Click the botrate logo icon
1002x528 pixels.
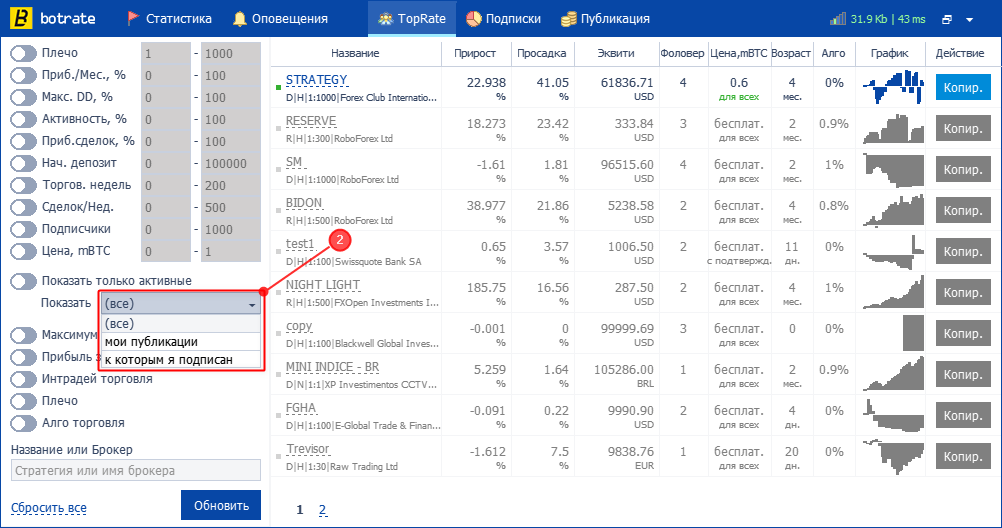(x=21, y=18)
